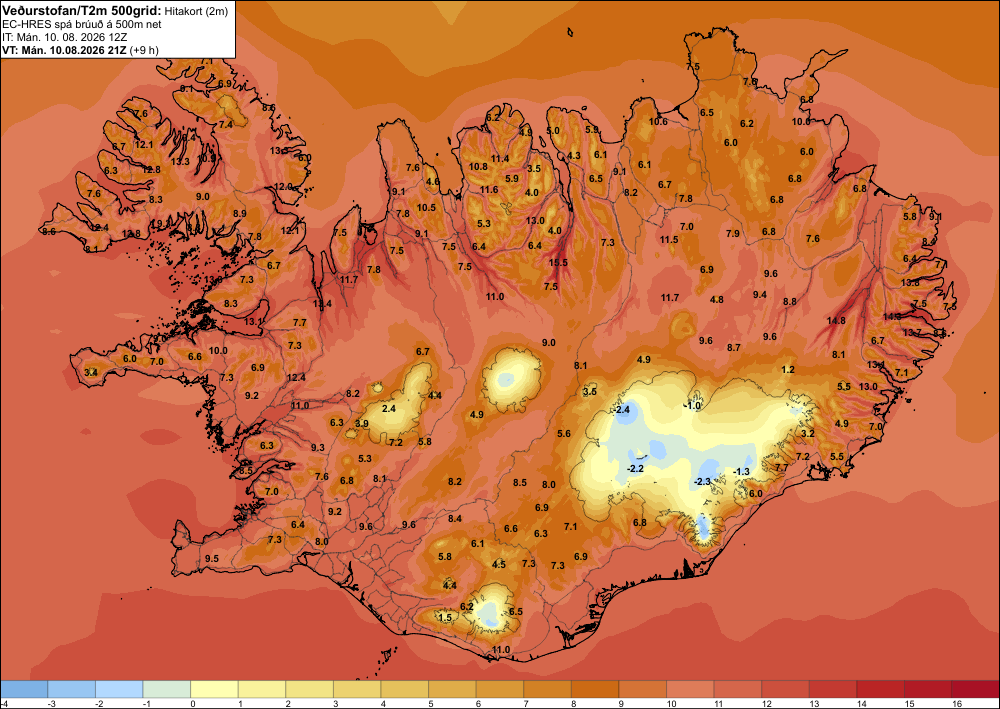Pick the legend color box between 4 and 5
Viewport: 1000px width, 709px height.
pyautogui.click(x=405, y=689)
